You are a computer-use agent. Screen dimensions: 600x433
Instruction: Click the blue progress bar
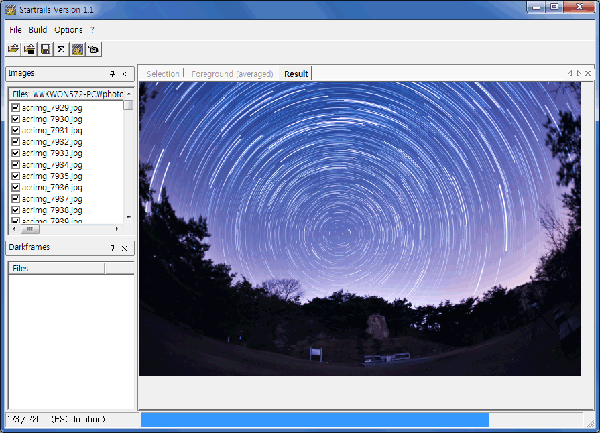(315, 420)
